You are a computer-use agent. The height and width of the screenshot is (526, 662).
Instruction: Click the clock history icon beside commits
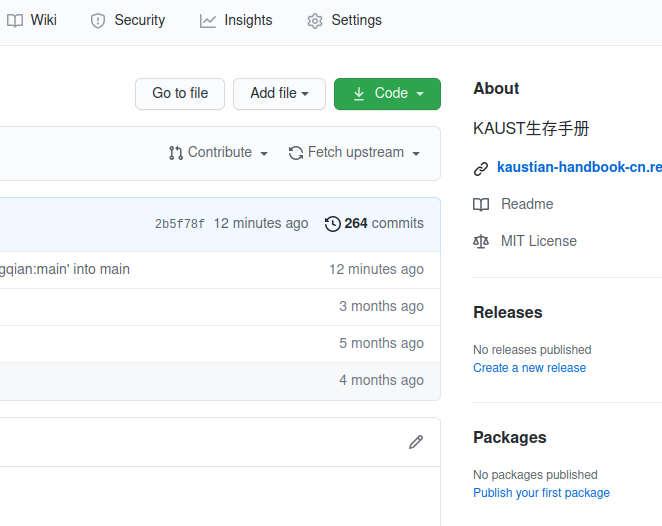(333, 224)
